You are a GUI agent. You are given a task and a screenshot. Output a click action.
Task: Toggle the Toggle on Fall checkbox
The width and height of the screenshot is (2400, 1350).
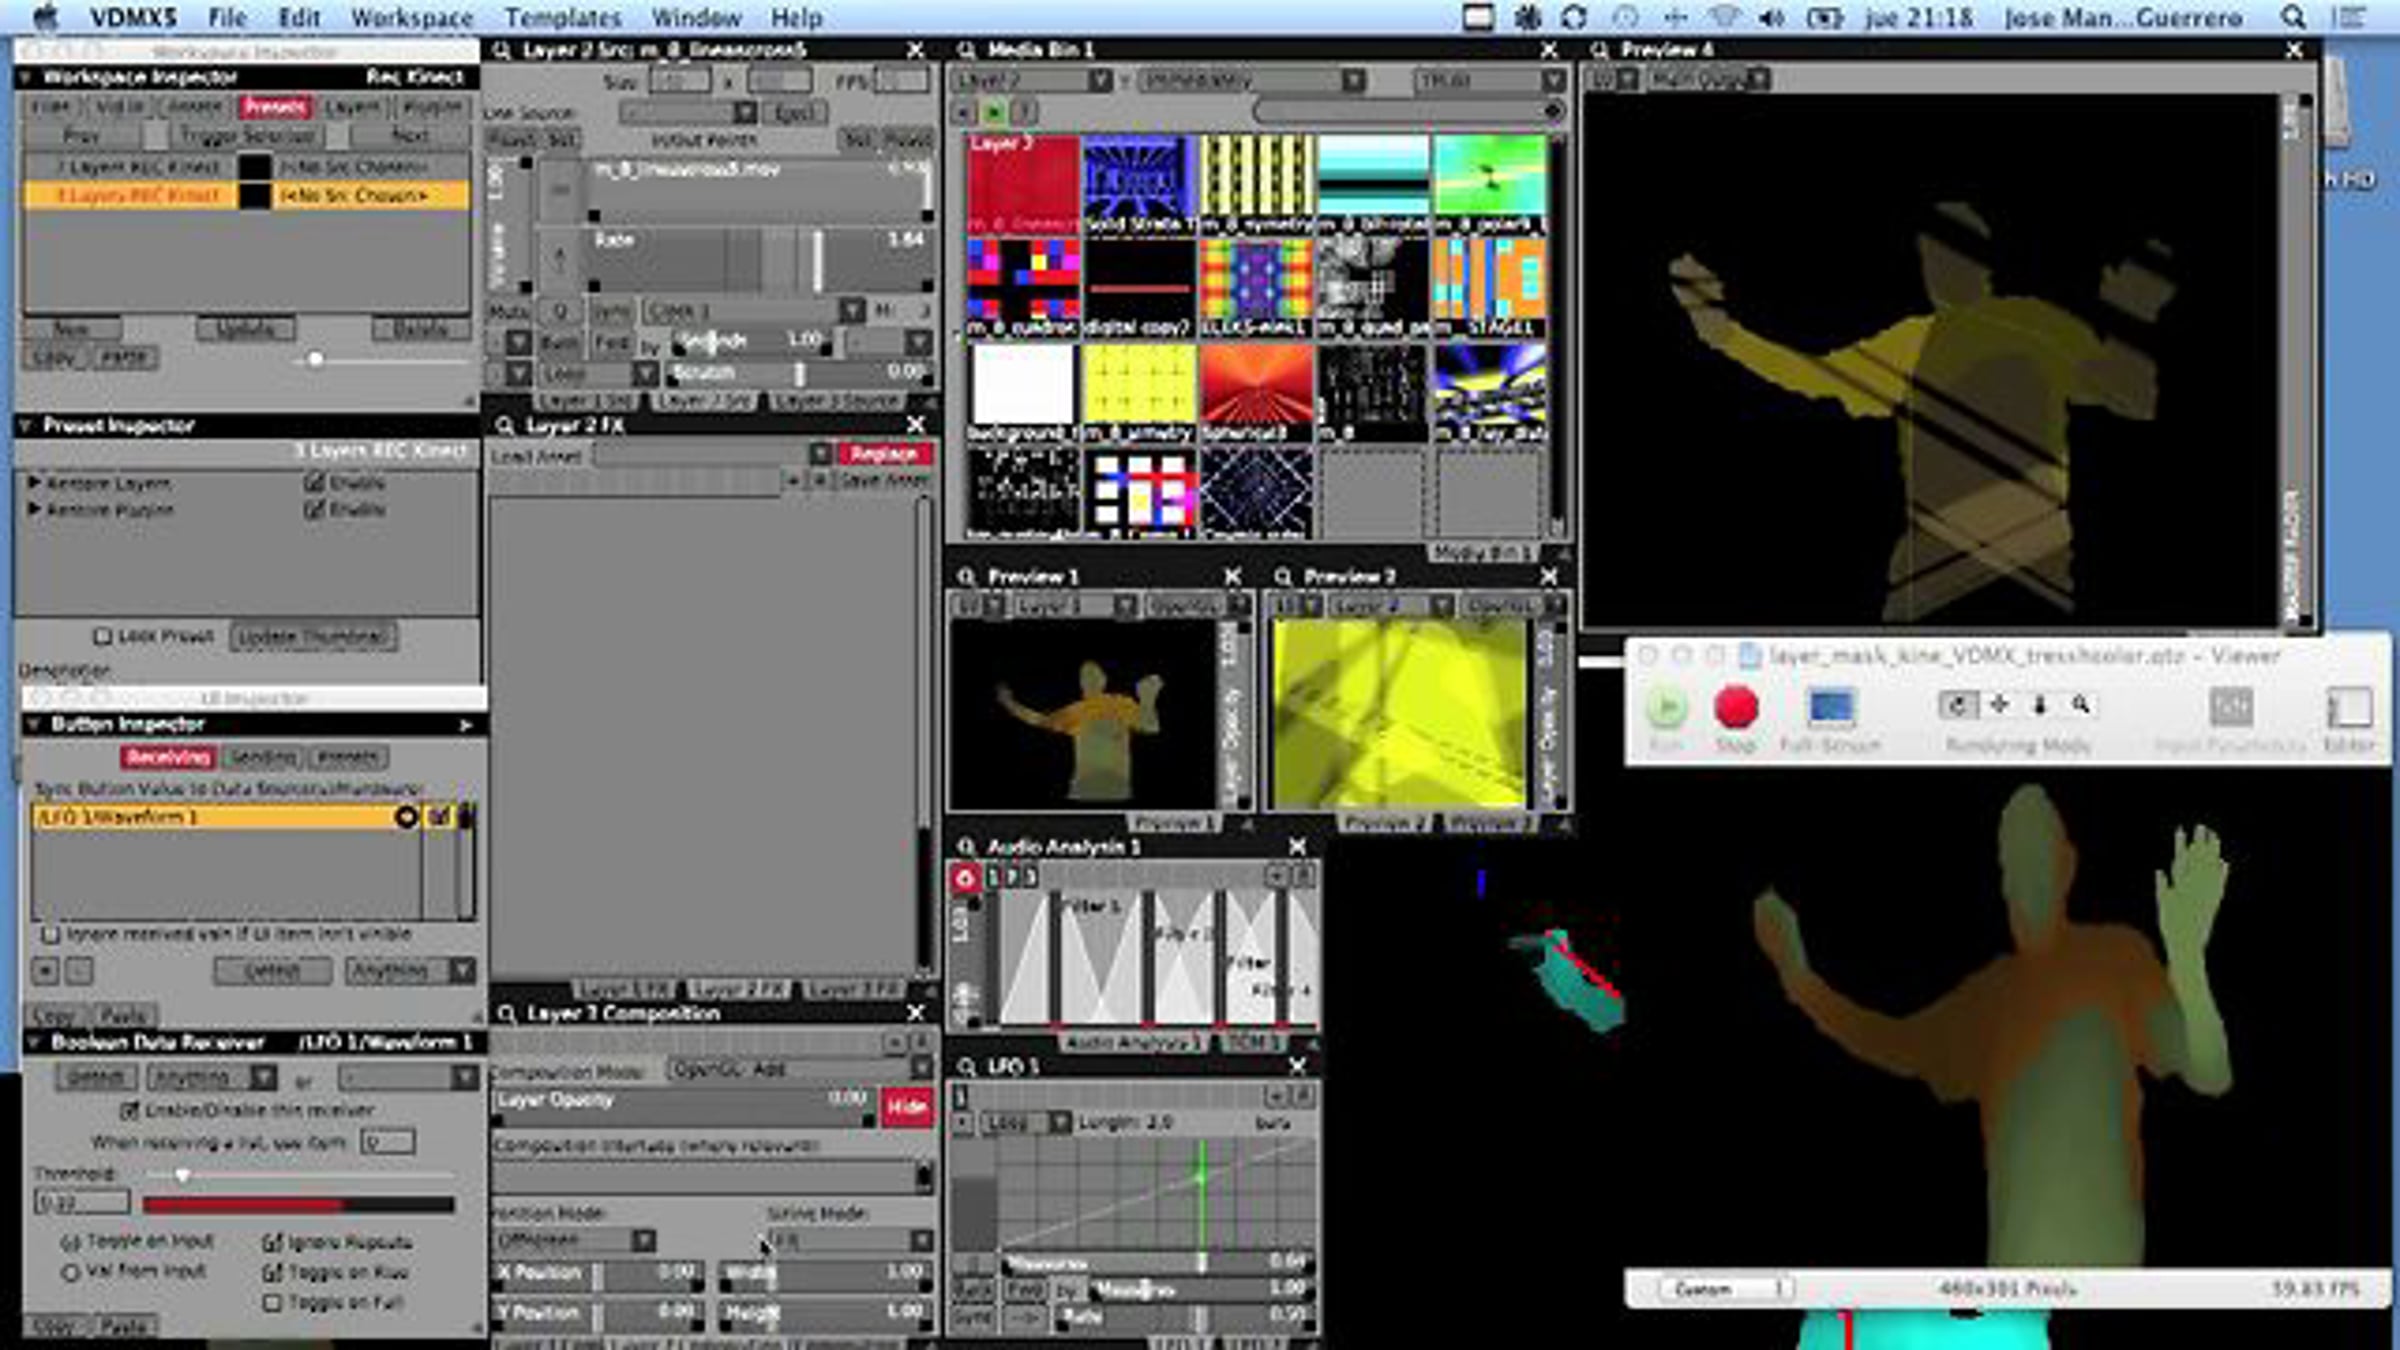click(271, 1303)
